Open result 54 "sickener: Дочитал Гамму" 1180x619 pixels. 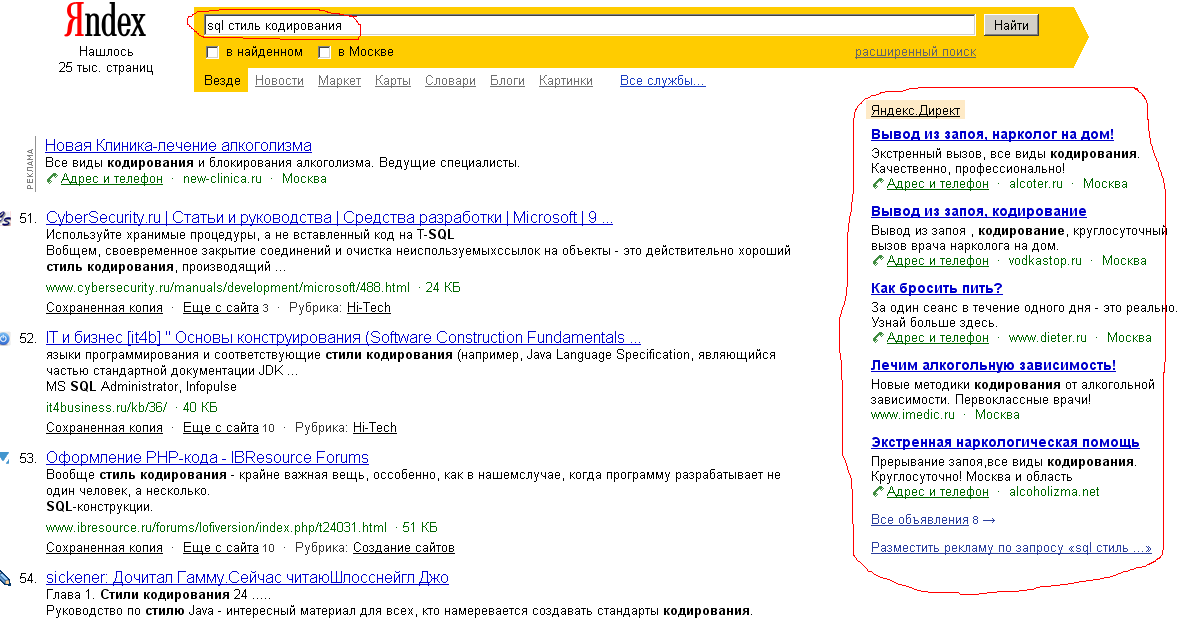pyautogui.click(x=247, y=578)
